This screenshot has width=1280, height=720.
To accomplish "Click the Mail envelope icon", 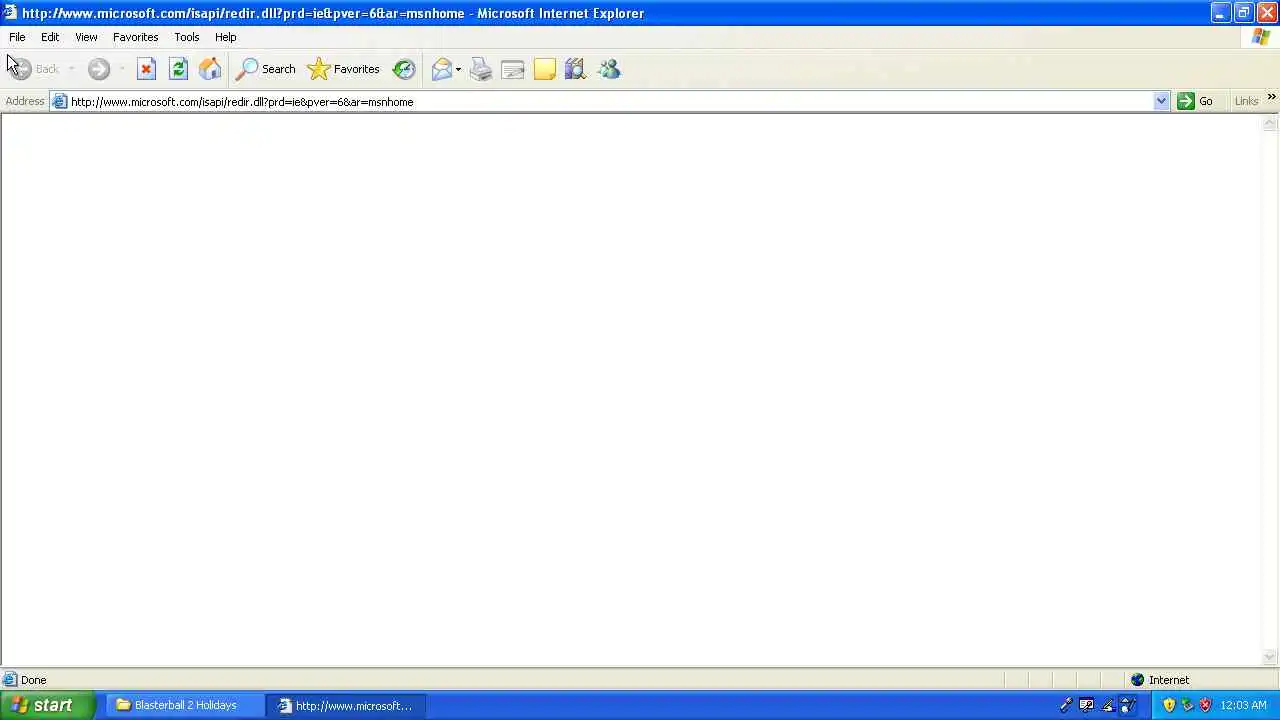I will (x=441, y=69).
